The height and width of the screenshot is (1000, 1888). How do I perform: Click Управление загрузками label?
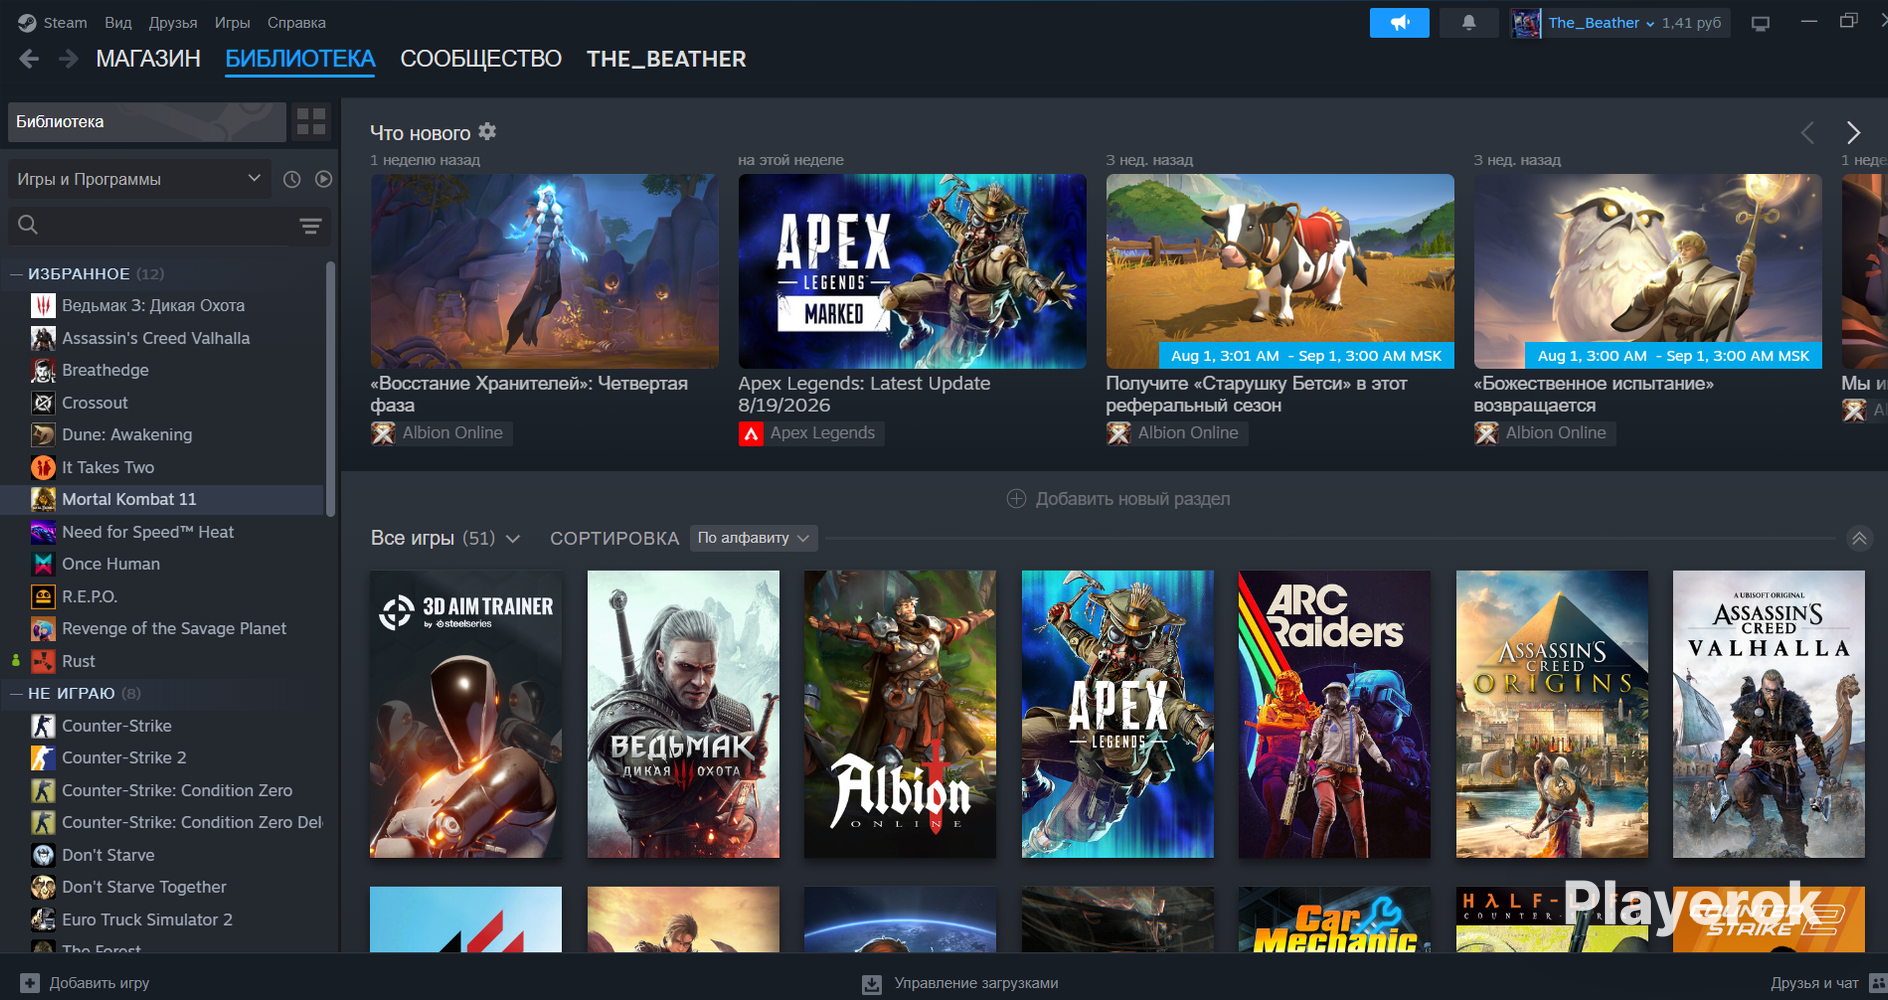click(x=976, y=983)
